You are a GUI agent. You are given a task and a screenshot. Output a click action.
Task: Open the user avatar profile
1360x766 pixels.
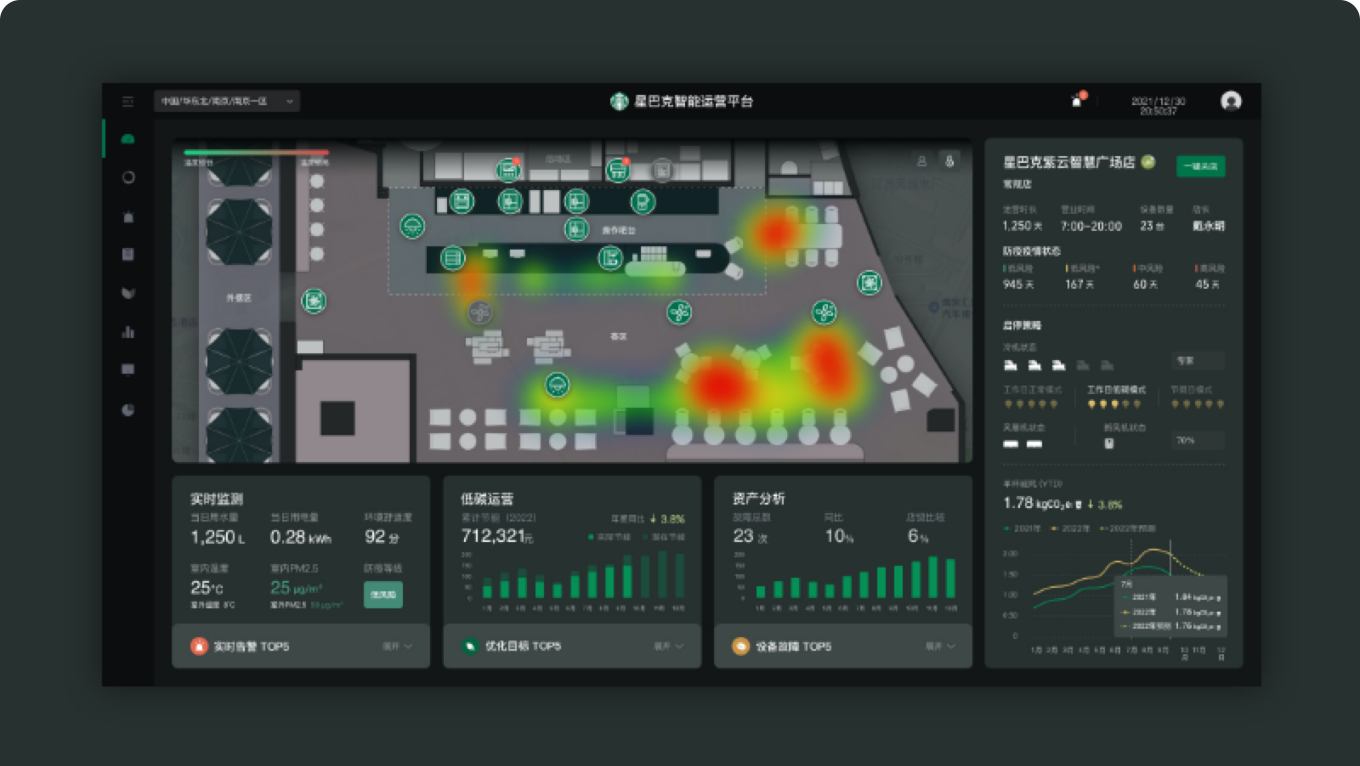[1231, 101]
